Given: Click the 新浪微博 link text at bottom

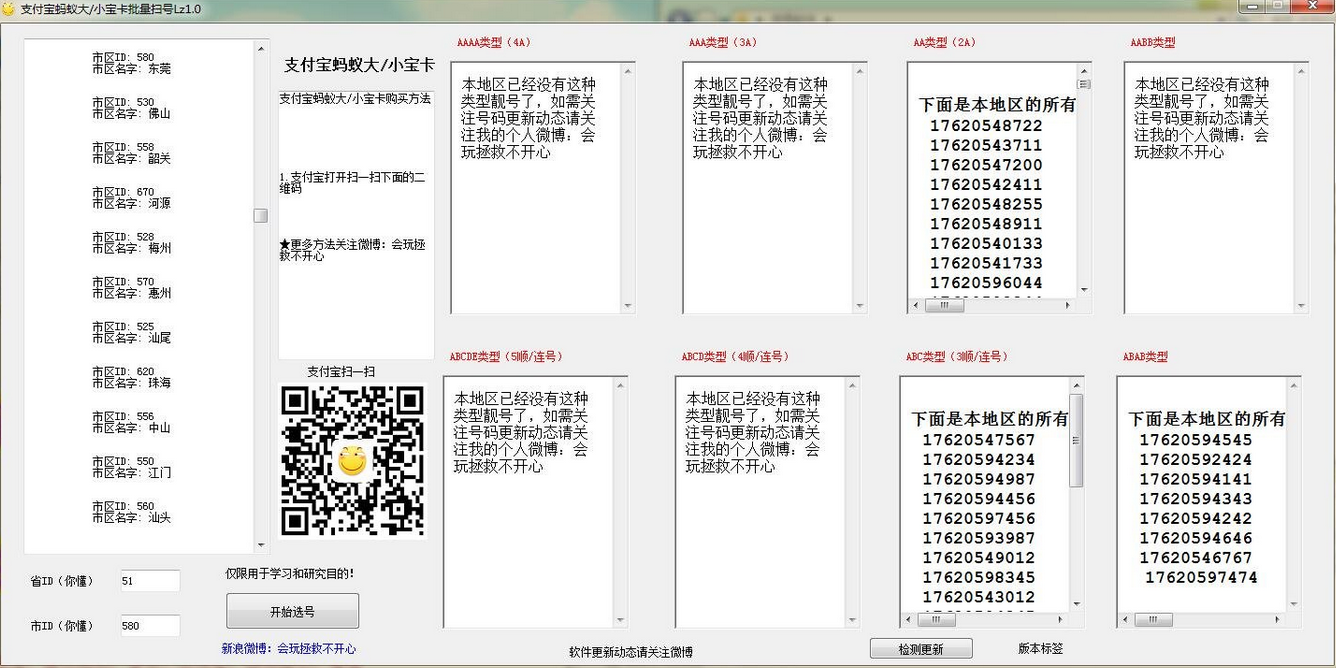Looking at the screenshot, I should click(x=288, y=649).
